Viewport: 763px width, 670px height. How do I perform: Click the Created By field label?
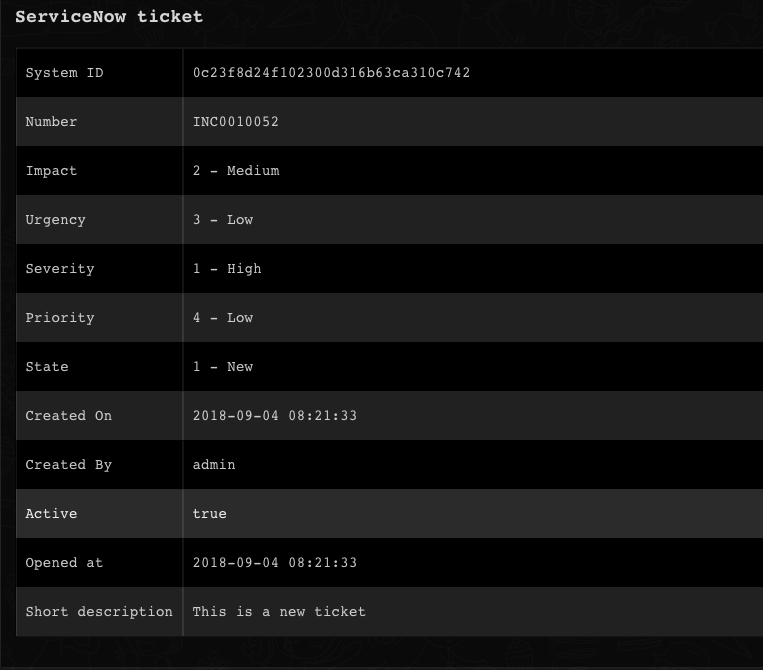69,465
